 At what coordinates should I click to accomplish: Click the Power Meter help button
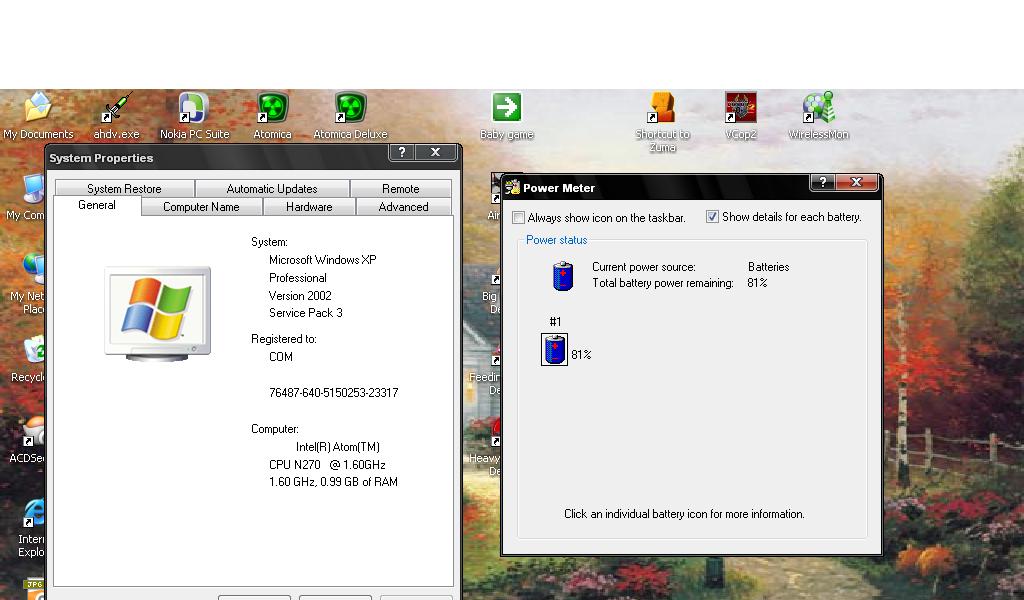[822, 182]
